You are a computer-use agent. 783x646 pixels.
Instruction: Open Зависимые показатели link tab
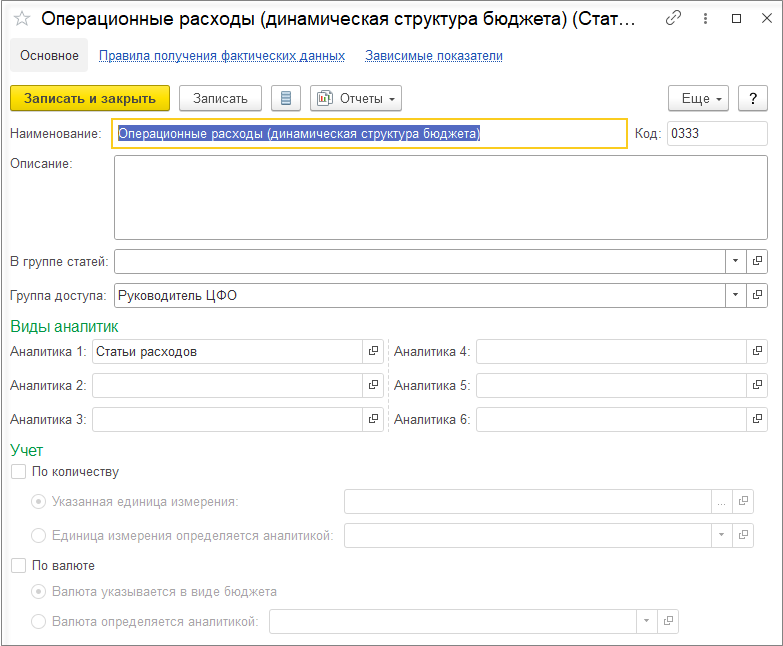click(x=433, y=55)
